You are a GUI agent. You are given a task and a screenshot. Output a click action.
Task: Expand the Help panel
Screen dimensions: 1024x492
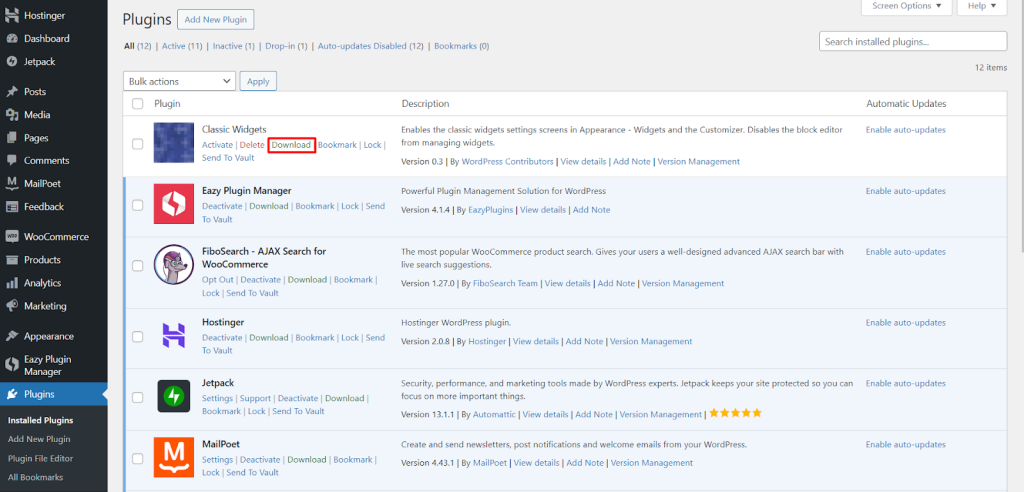pos(982,6)
